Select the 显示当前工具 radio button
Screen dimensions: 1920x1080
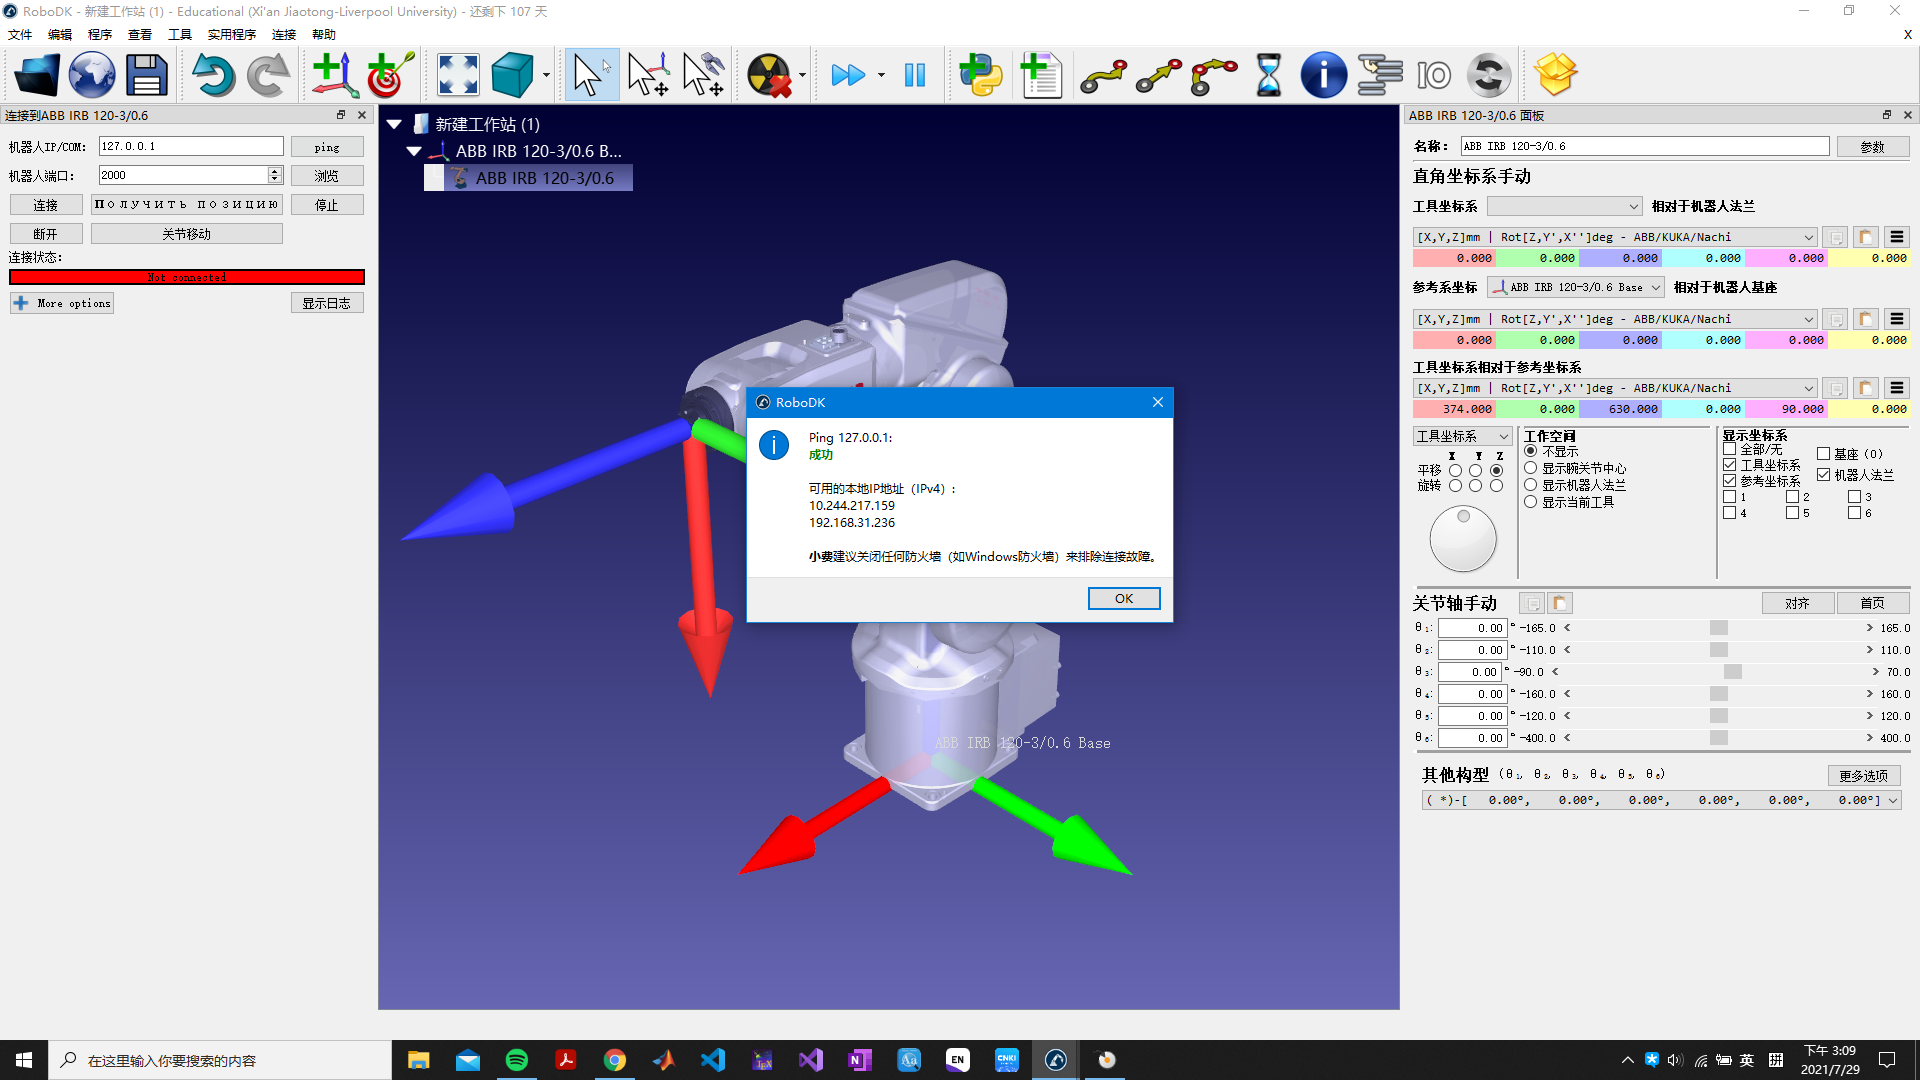[1530, 502]
